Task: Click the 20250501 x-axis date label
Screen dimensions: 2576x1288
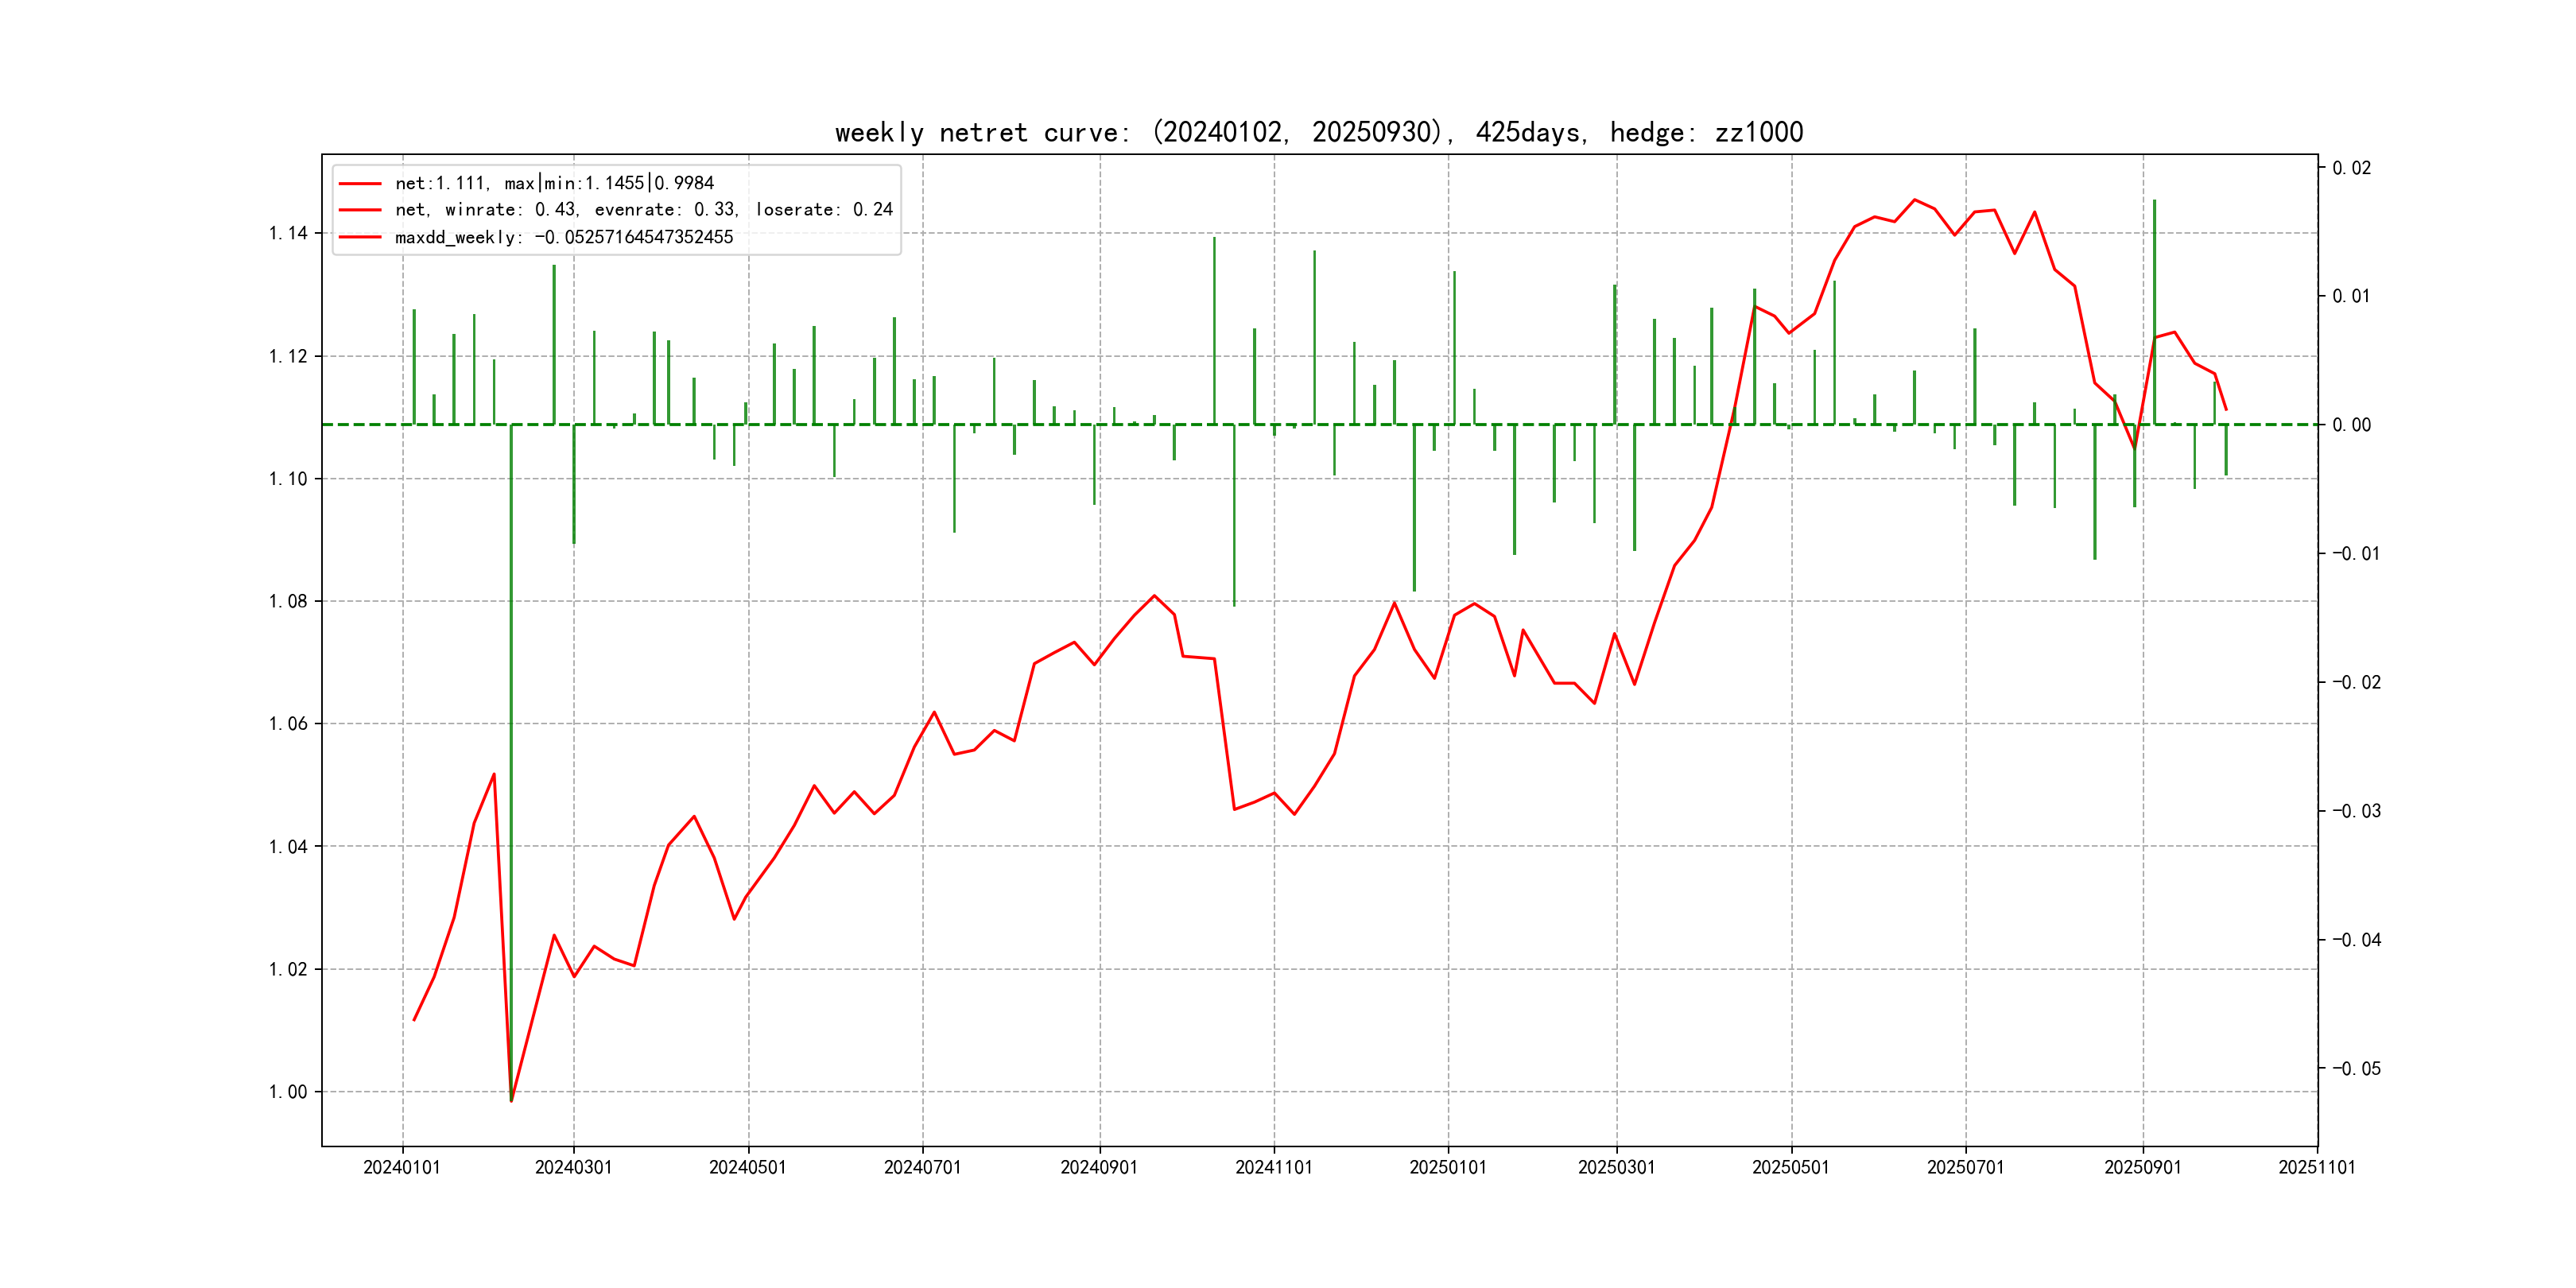Action: (1790, 1167)
